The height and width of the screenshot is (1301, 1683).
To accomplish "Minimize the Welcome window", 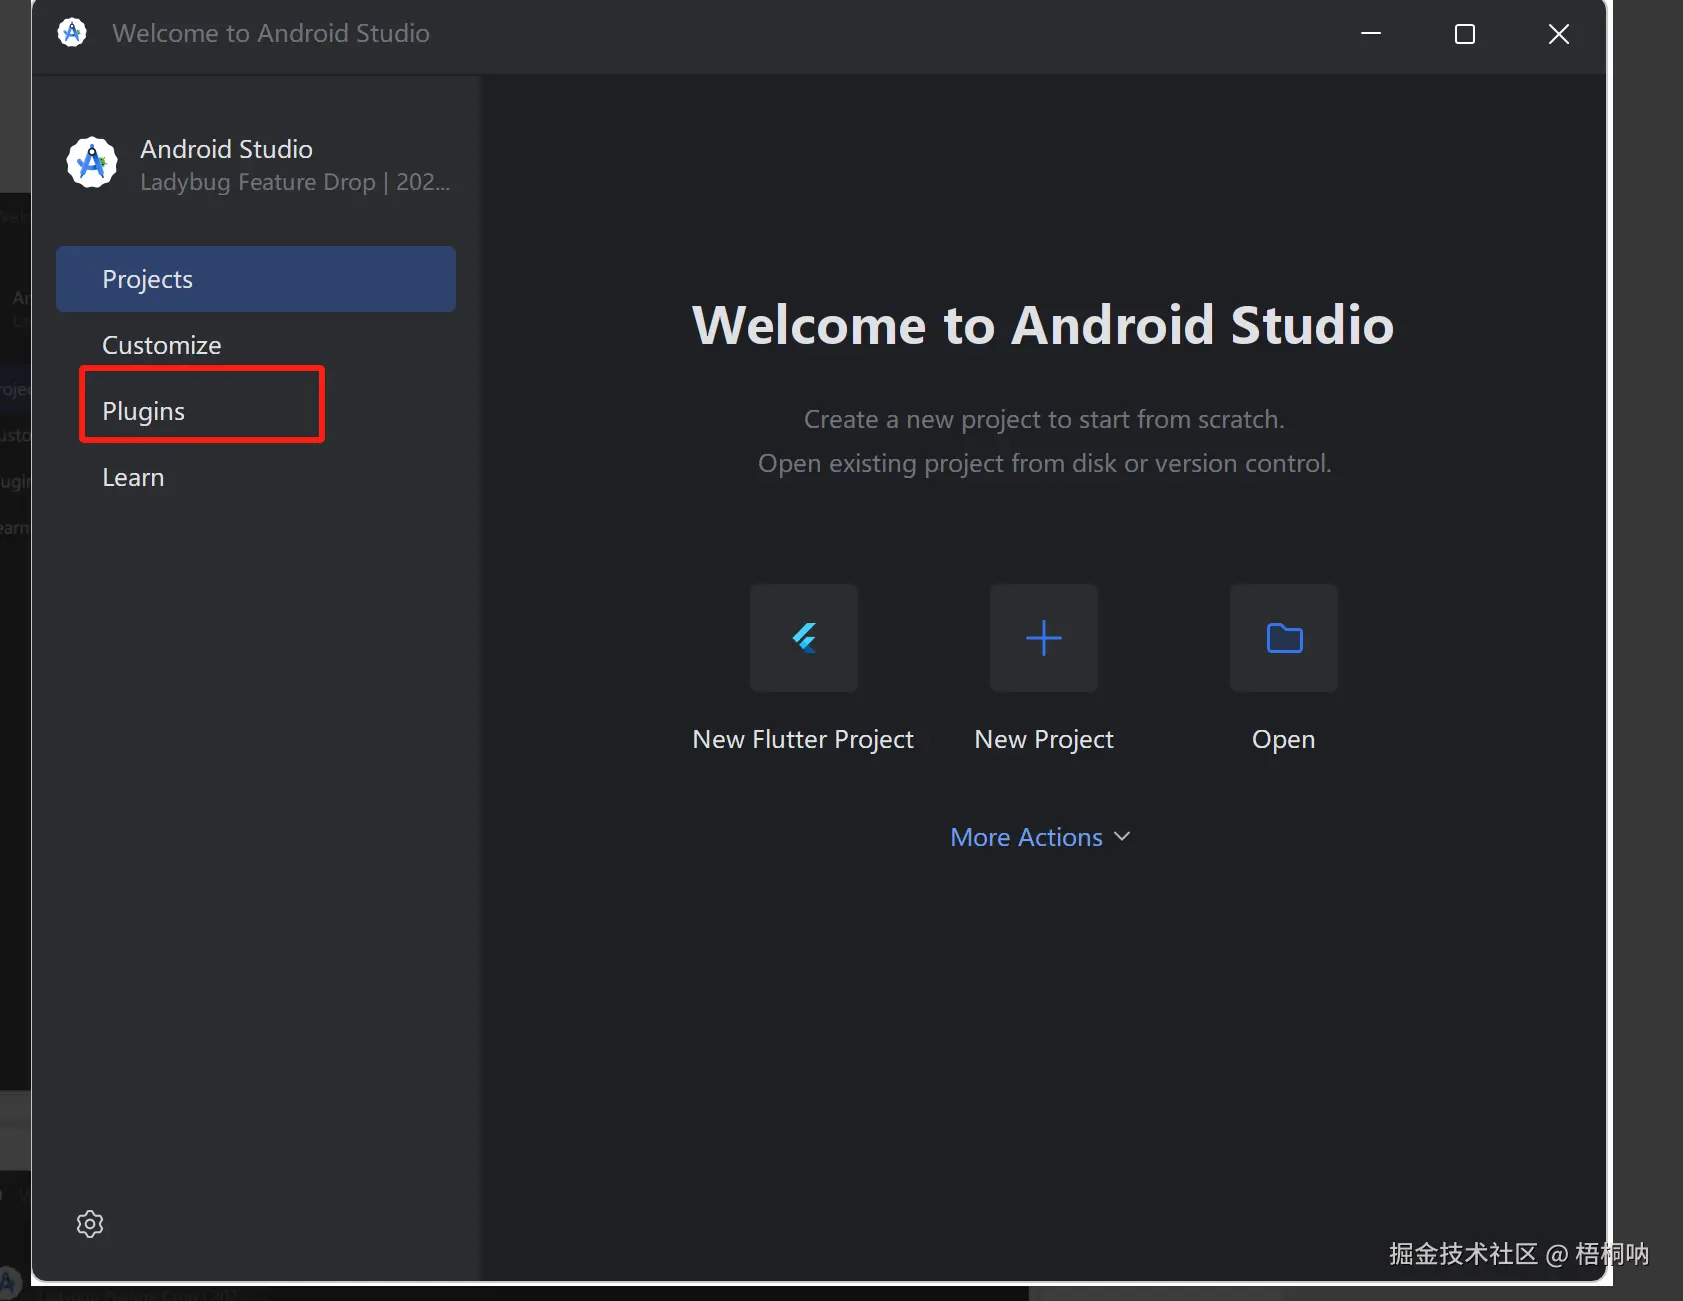I will 1371,34.
